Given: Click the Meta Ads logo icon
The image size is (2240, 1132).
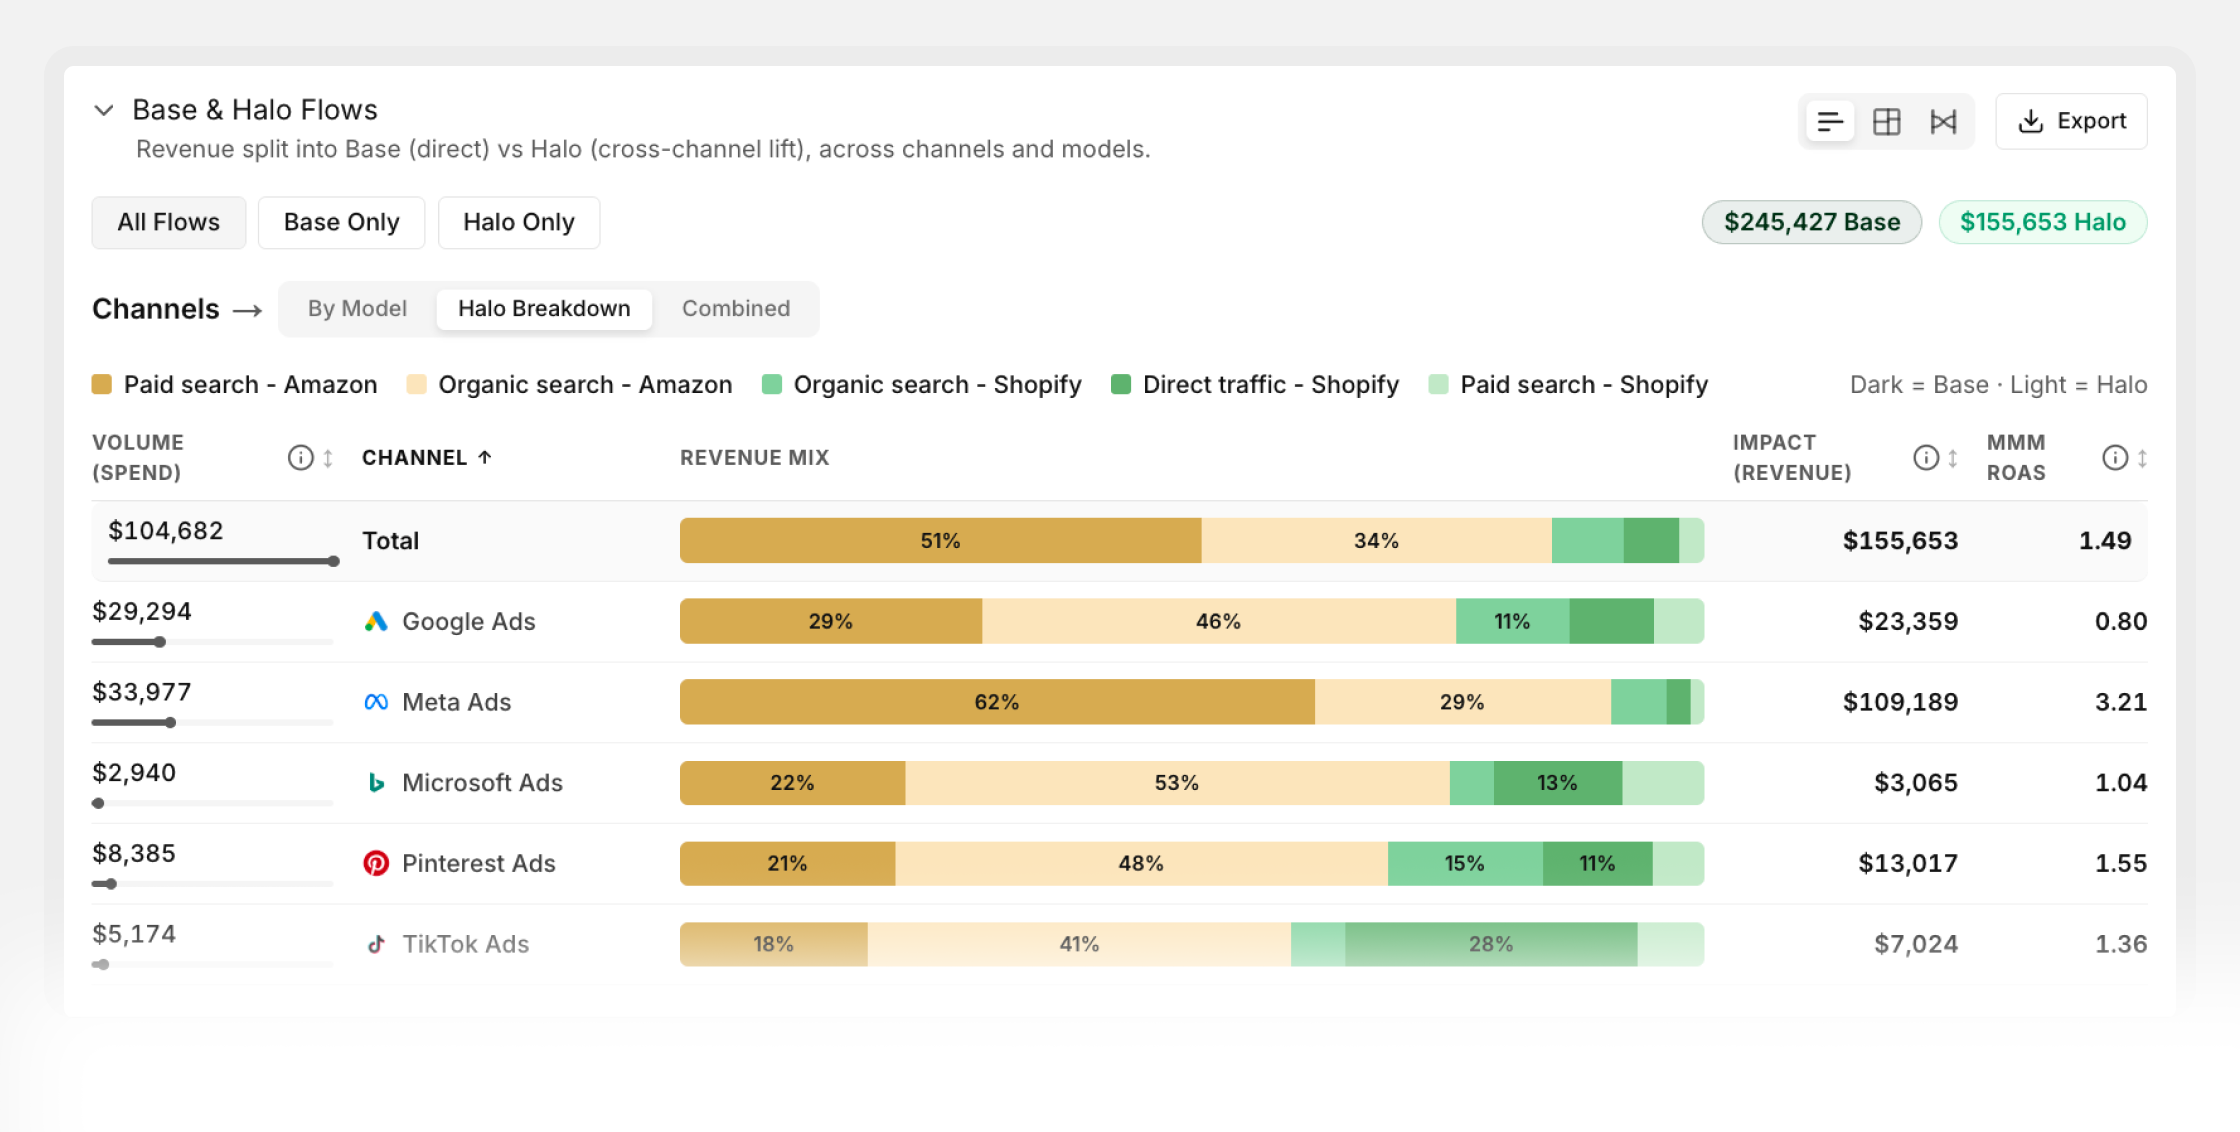Looking at the screenshot, I should (376, 703).
